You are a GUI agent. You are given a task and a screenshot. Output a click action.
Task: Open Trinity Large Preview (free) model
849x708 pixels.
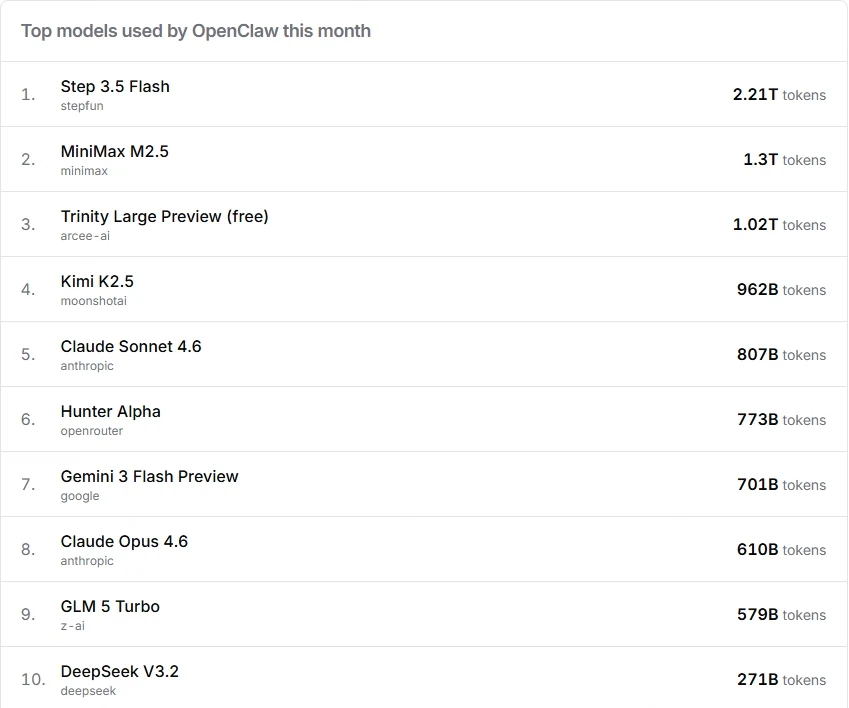tap(165, 217)
